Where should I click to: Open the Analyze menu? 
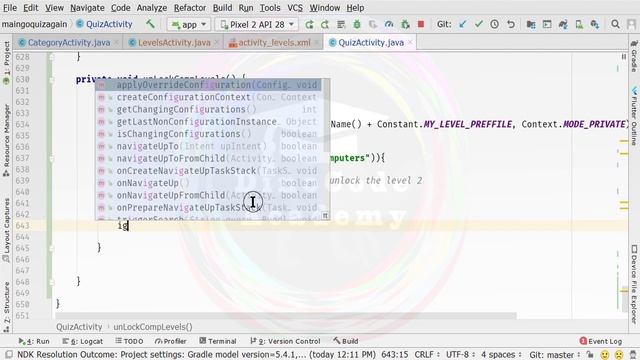click(x=151, y=8)
